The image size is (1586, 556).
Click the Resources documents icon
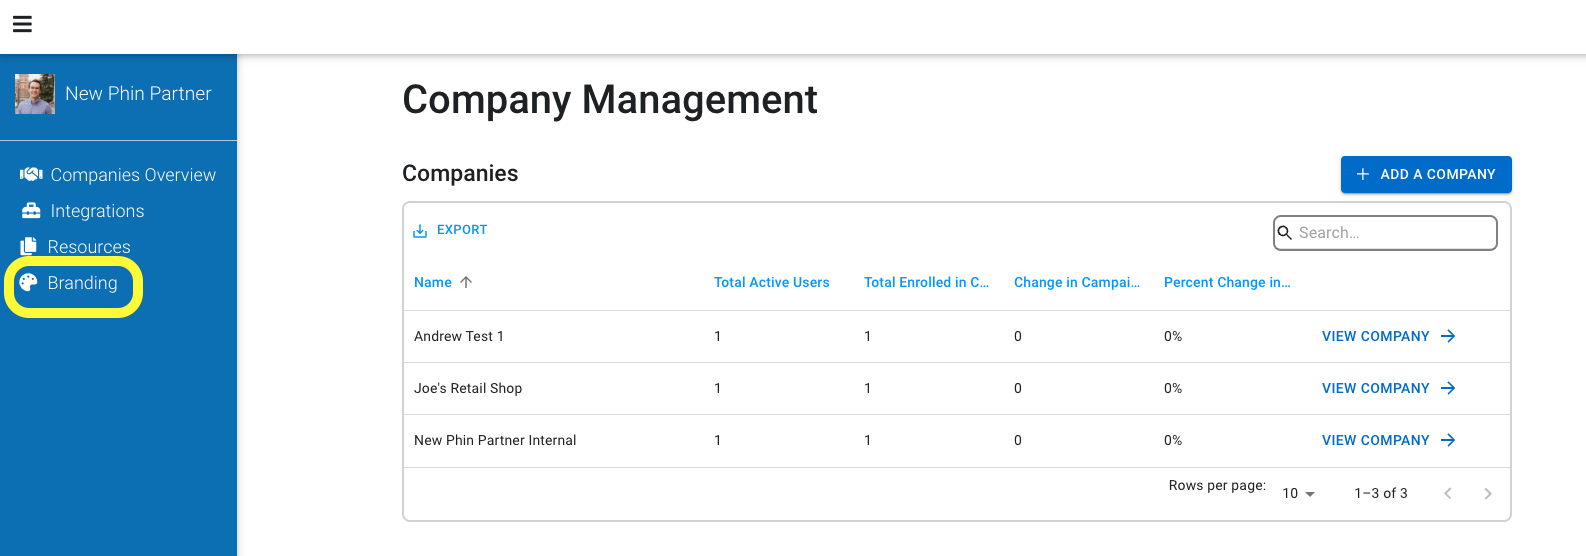click(29, 246)
